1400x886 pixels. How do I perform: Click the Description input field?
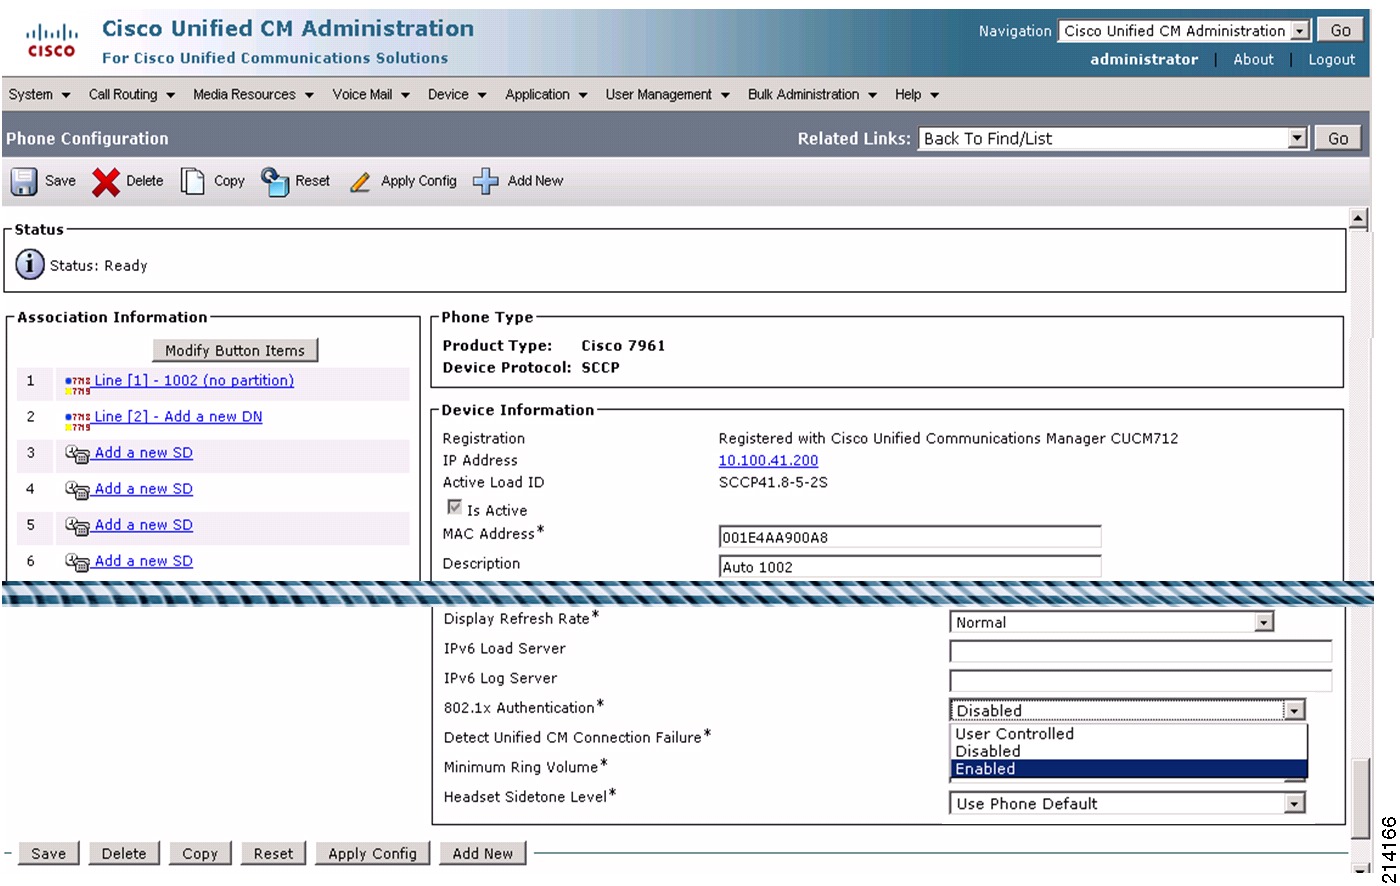(910, 567)
